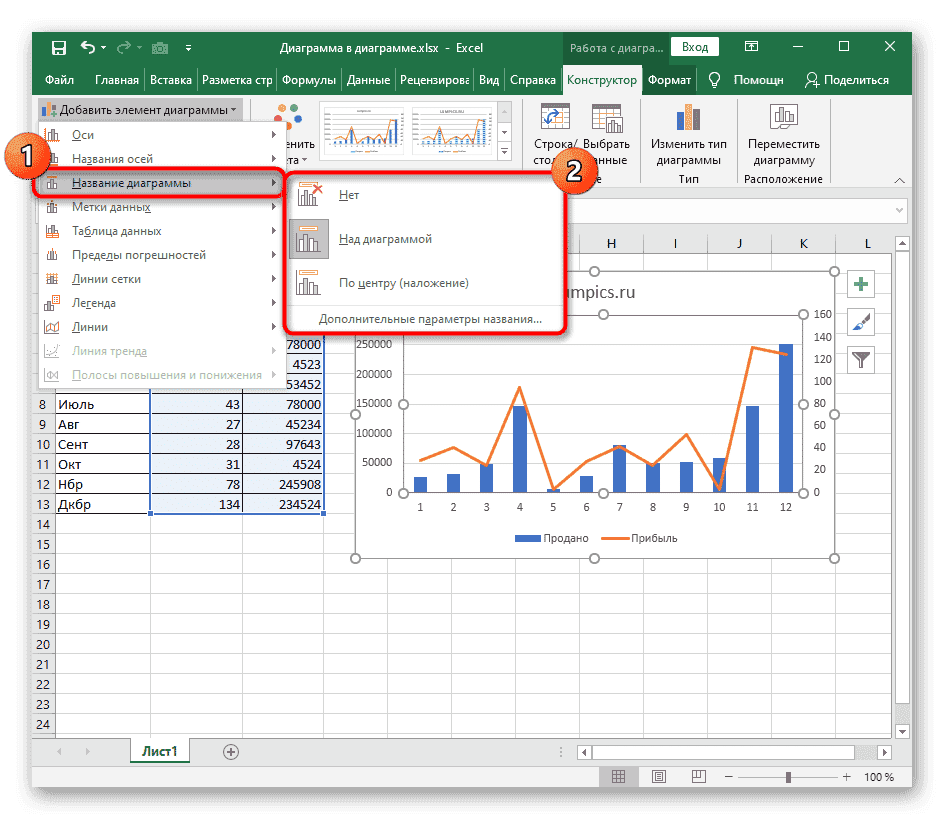Expand the Метки данных submenu
This screenshot has height=819, width=944.
click(110, 207)
